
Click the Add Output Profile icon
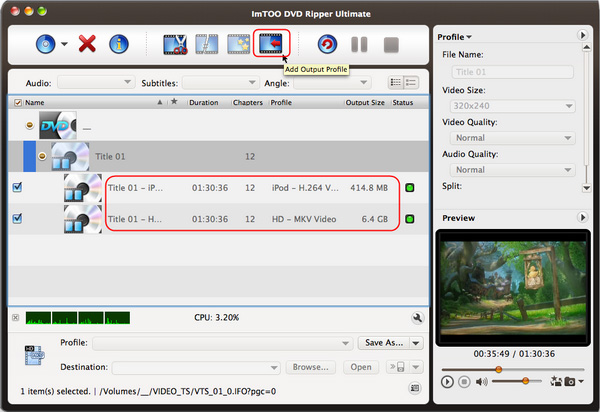pyautogui.click(x=271, y=44)
